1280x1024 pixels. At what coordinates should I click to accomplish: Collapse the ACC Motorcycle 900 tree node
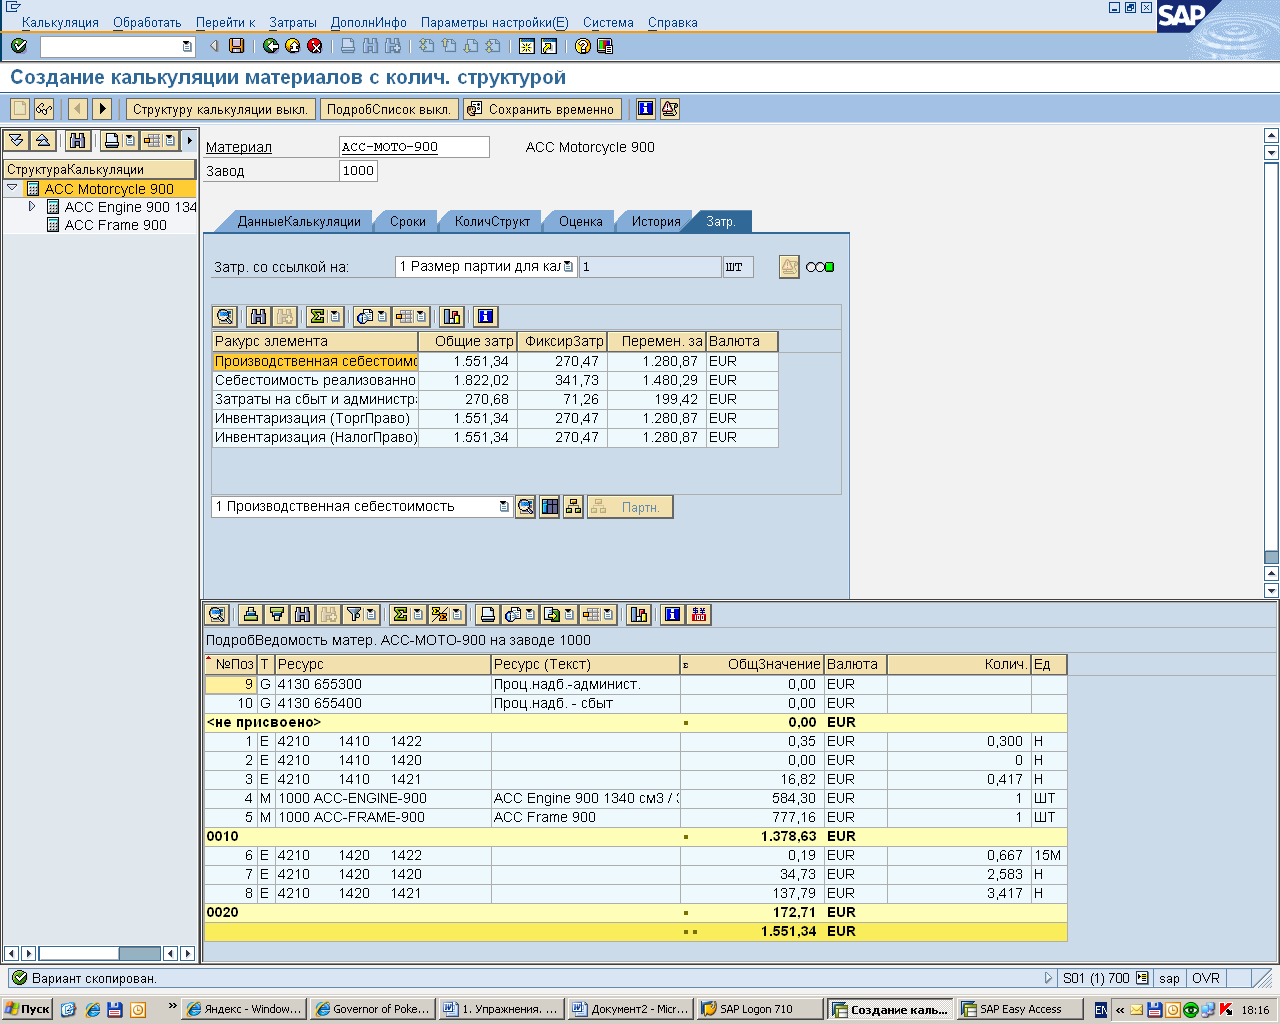(x=12, y=188)
